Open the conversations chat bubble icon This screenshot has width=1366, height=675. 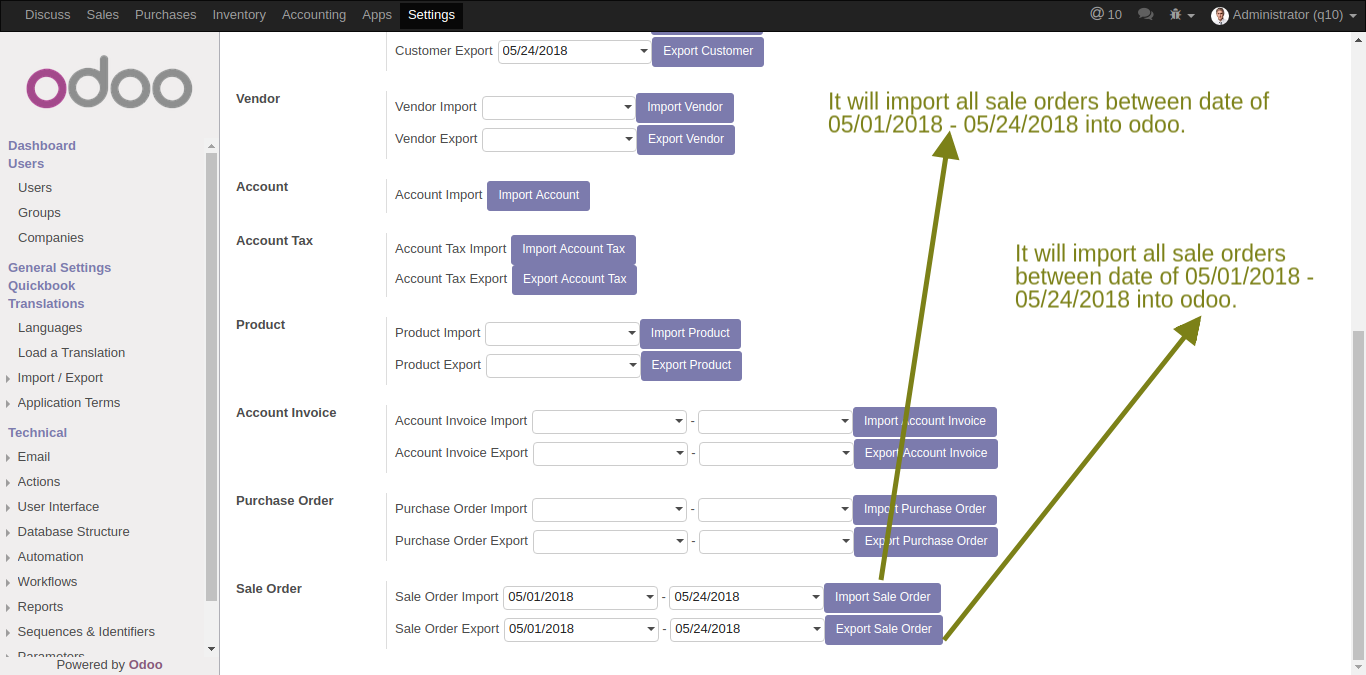coord(1146,15)
